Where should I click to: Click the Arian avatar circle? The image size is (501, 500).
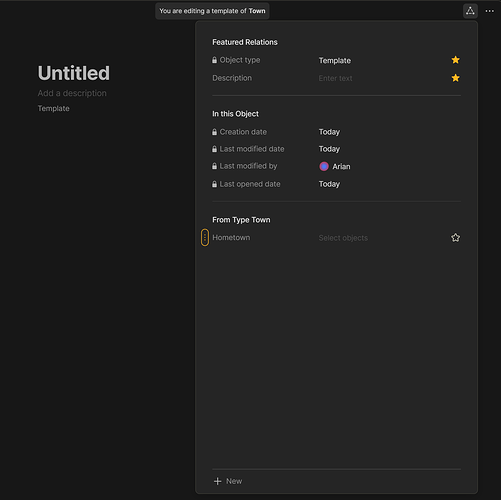(324, 166)
